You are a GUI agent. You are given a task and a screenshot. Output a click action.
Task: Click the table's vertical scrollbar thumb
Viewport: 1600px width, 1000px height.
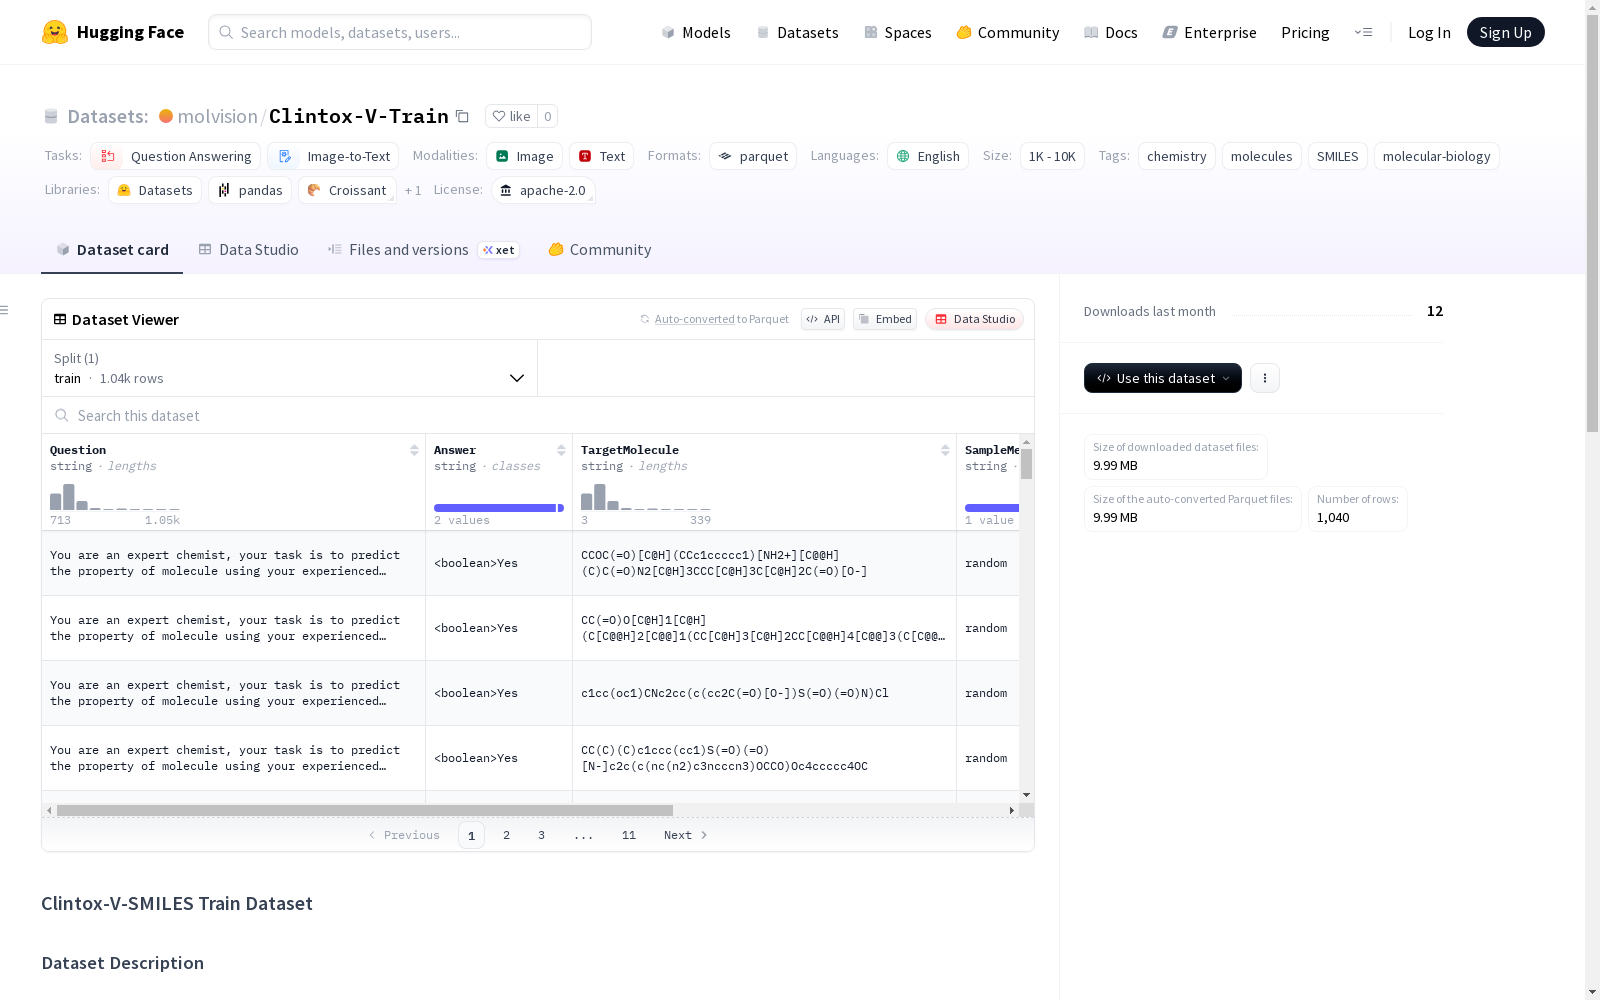pyautogui.click(x=1026, y=464)
